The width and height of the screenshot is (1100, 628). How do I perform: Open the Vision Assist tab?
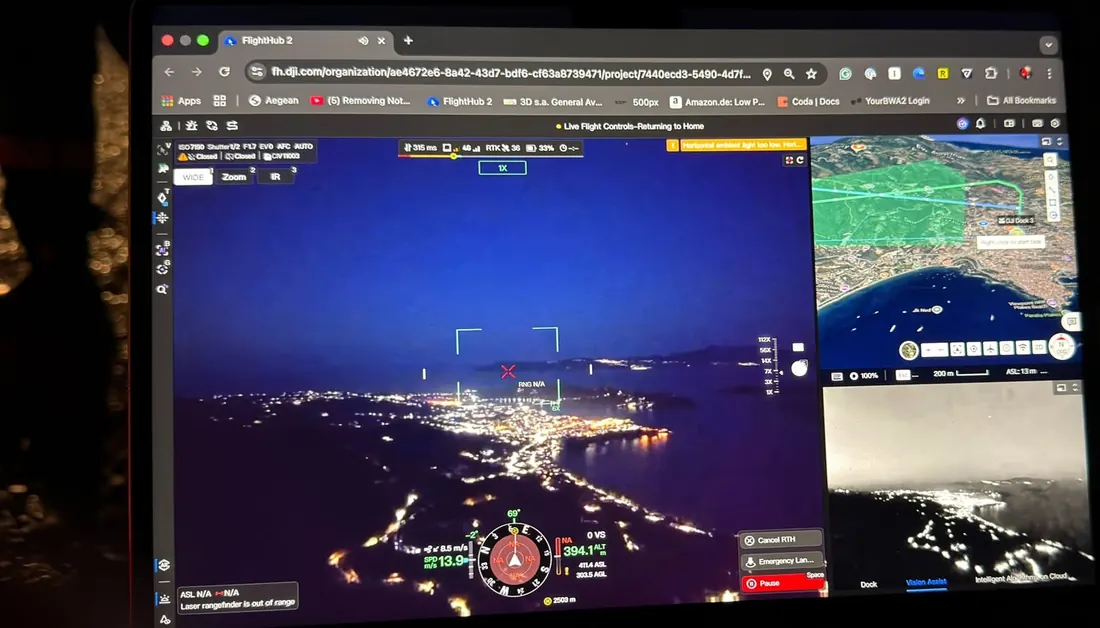(x=926, y=582)
